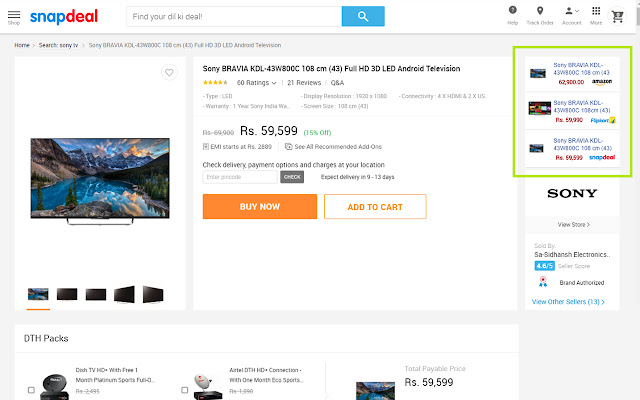Viewport: 640px width, 400px height.
Task: Open Track Order location icon
Action: click(x=540, y=11)
